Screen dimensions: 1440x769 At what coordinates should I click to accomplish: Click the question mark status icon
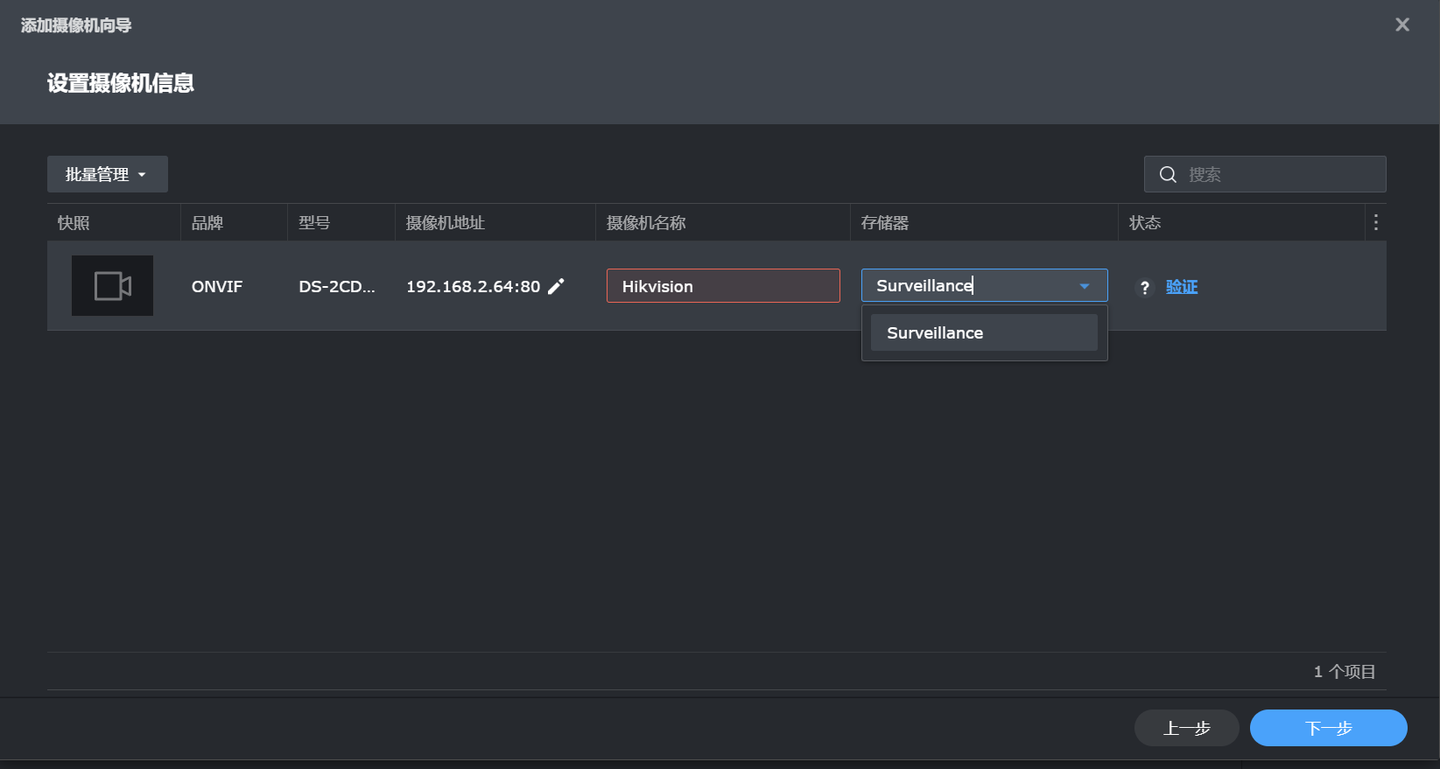point(1146,288)
